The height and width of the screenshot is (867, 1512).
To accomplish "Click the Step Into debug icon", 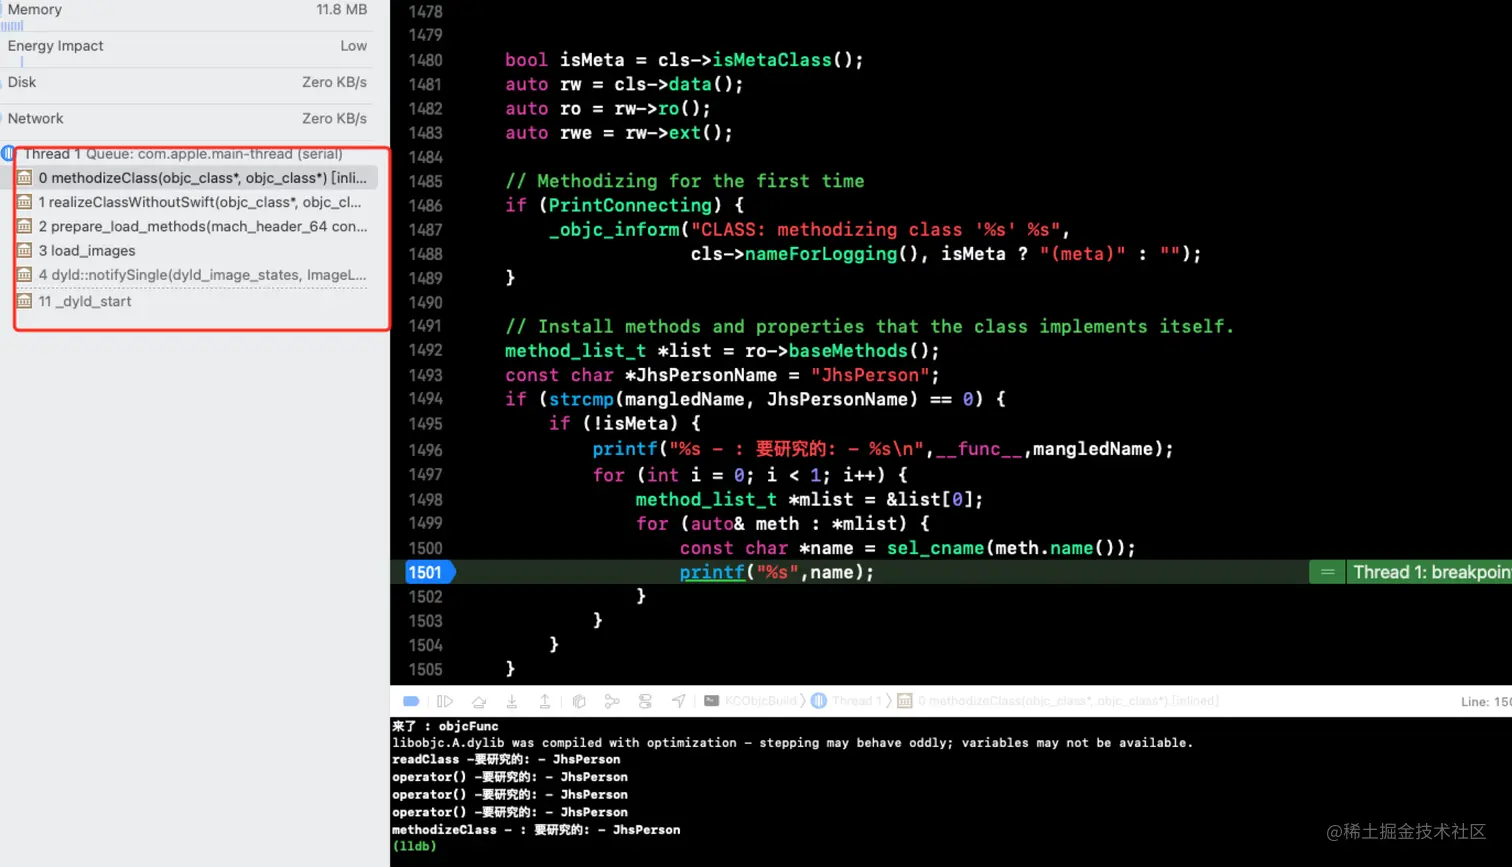I will tap(512, 701).
